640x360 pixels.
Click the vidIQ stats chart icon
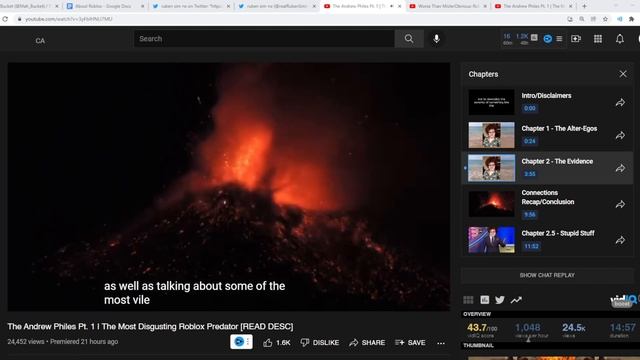point(484,300)
